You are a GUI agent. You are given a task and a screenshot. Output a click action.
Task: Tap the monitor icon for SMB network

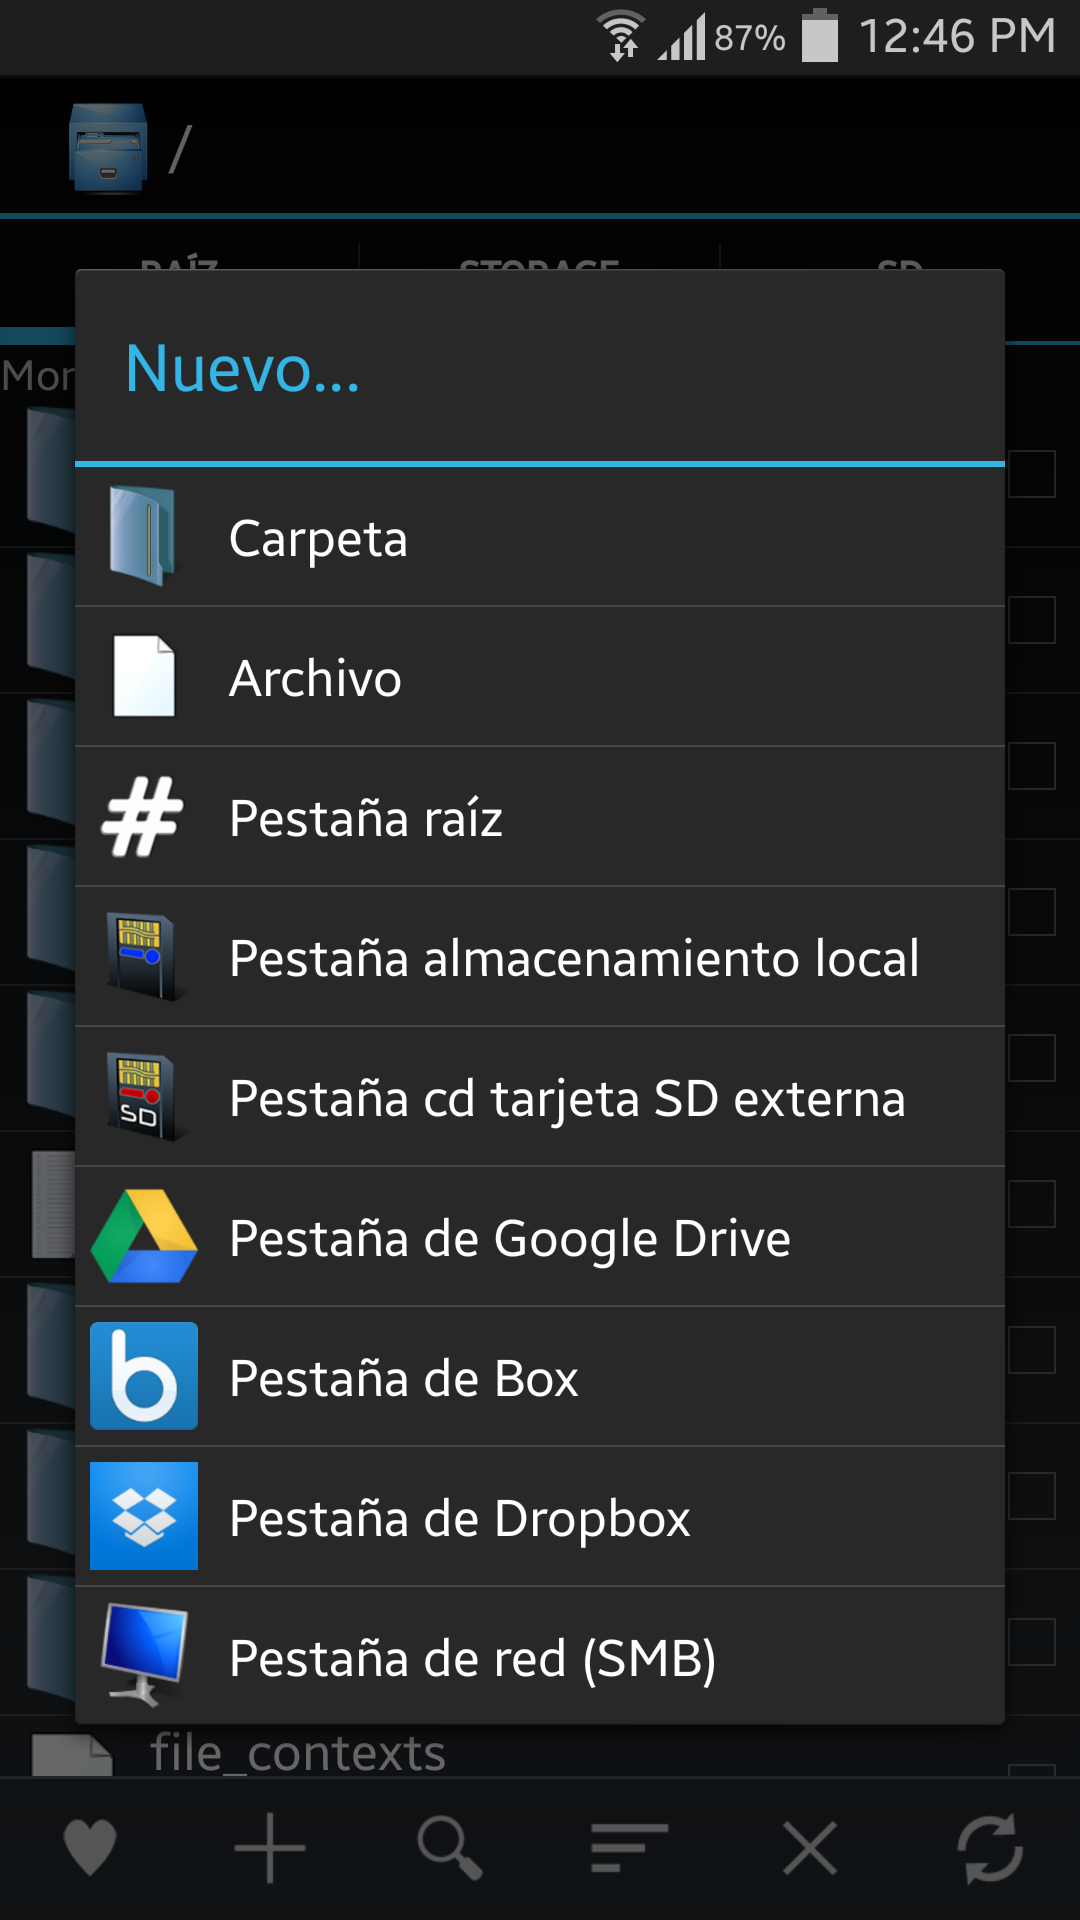pyautogui.click(x=144, y=1655)
